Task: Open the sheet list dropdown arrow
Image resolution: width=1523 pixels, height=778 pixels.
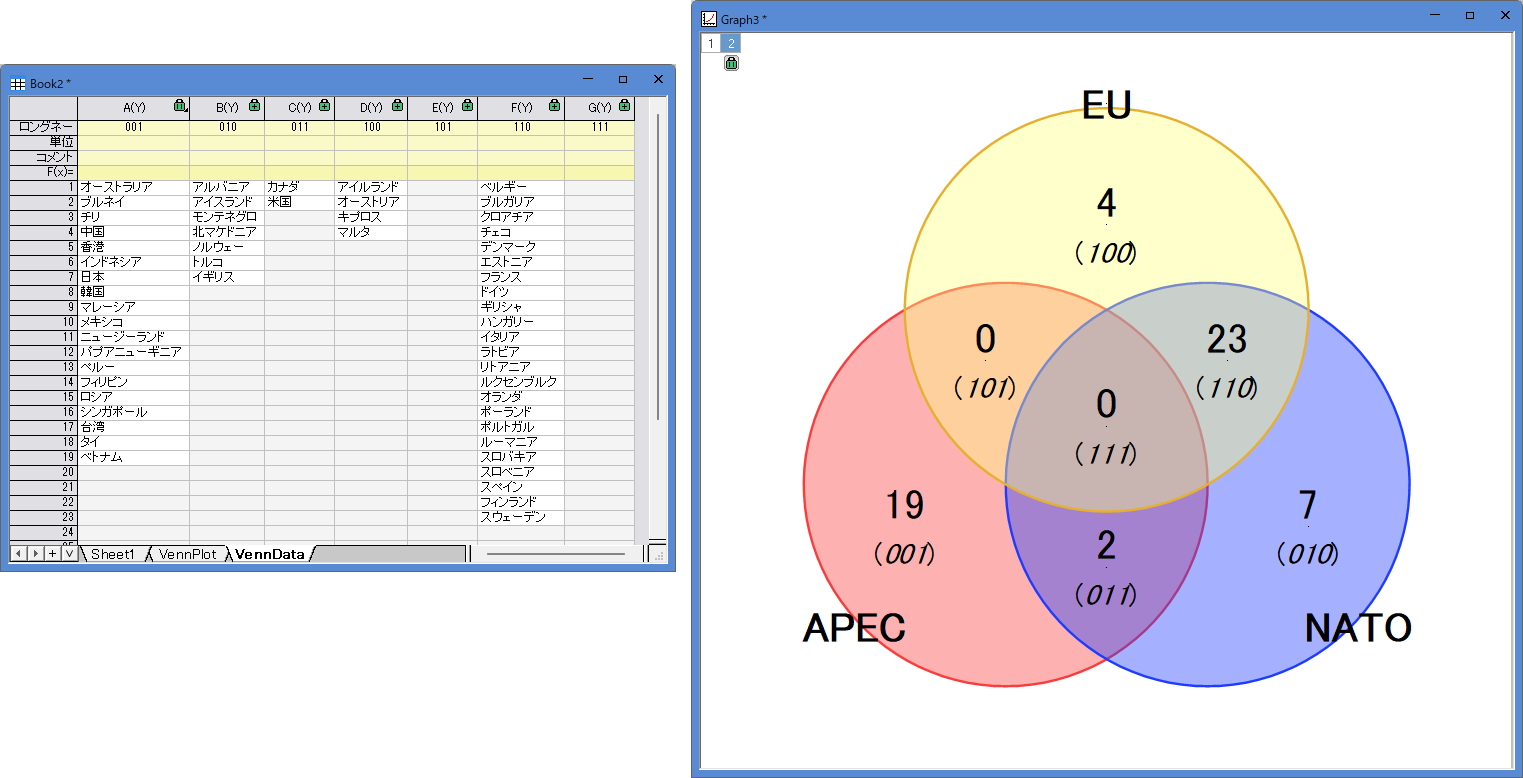Action: 69,553
